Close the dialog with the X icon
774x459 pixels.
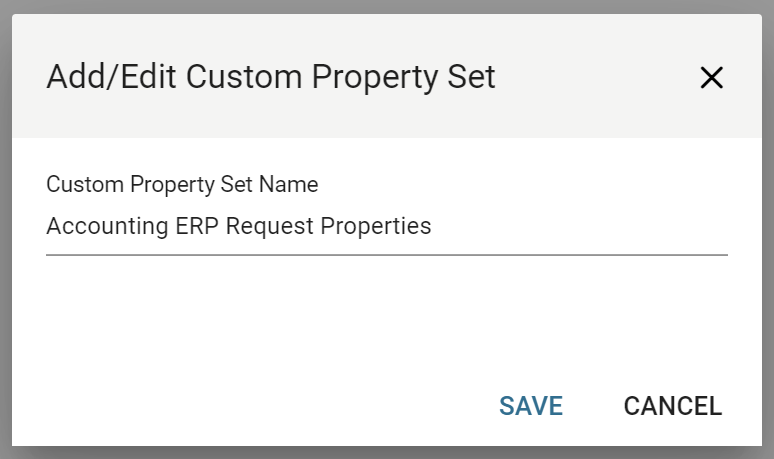click(711, 78)
